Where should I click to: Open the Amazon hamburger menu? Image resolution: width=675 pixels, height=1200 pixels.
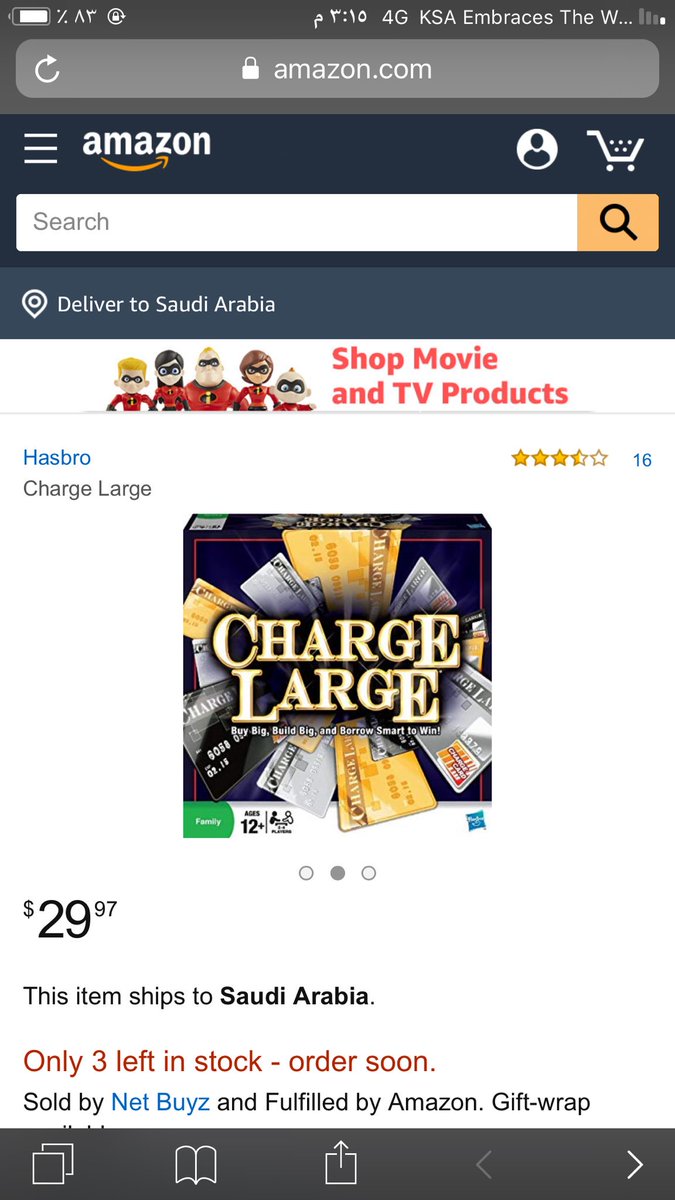pos(41,148)
